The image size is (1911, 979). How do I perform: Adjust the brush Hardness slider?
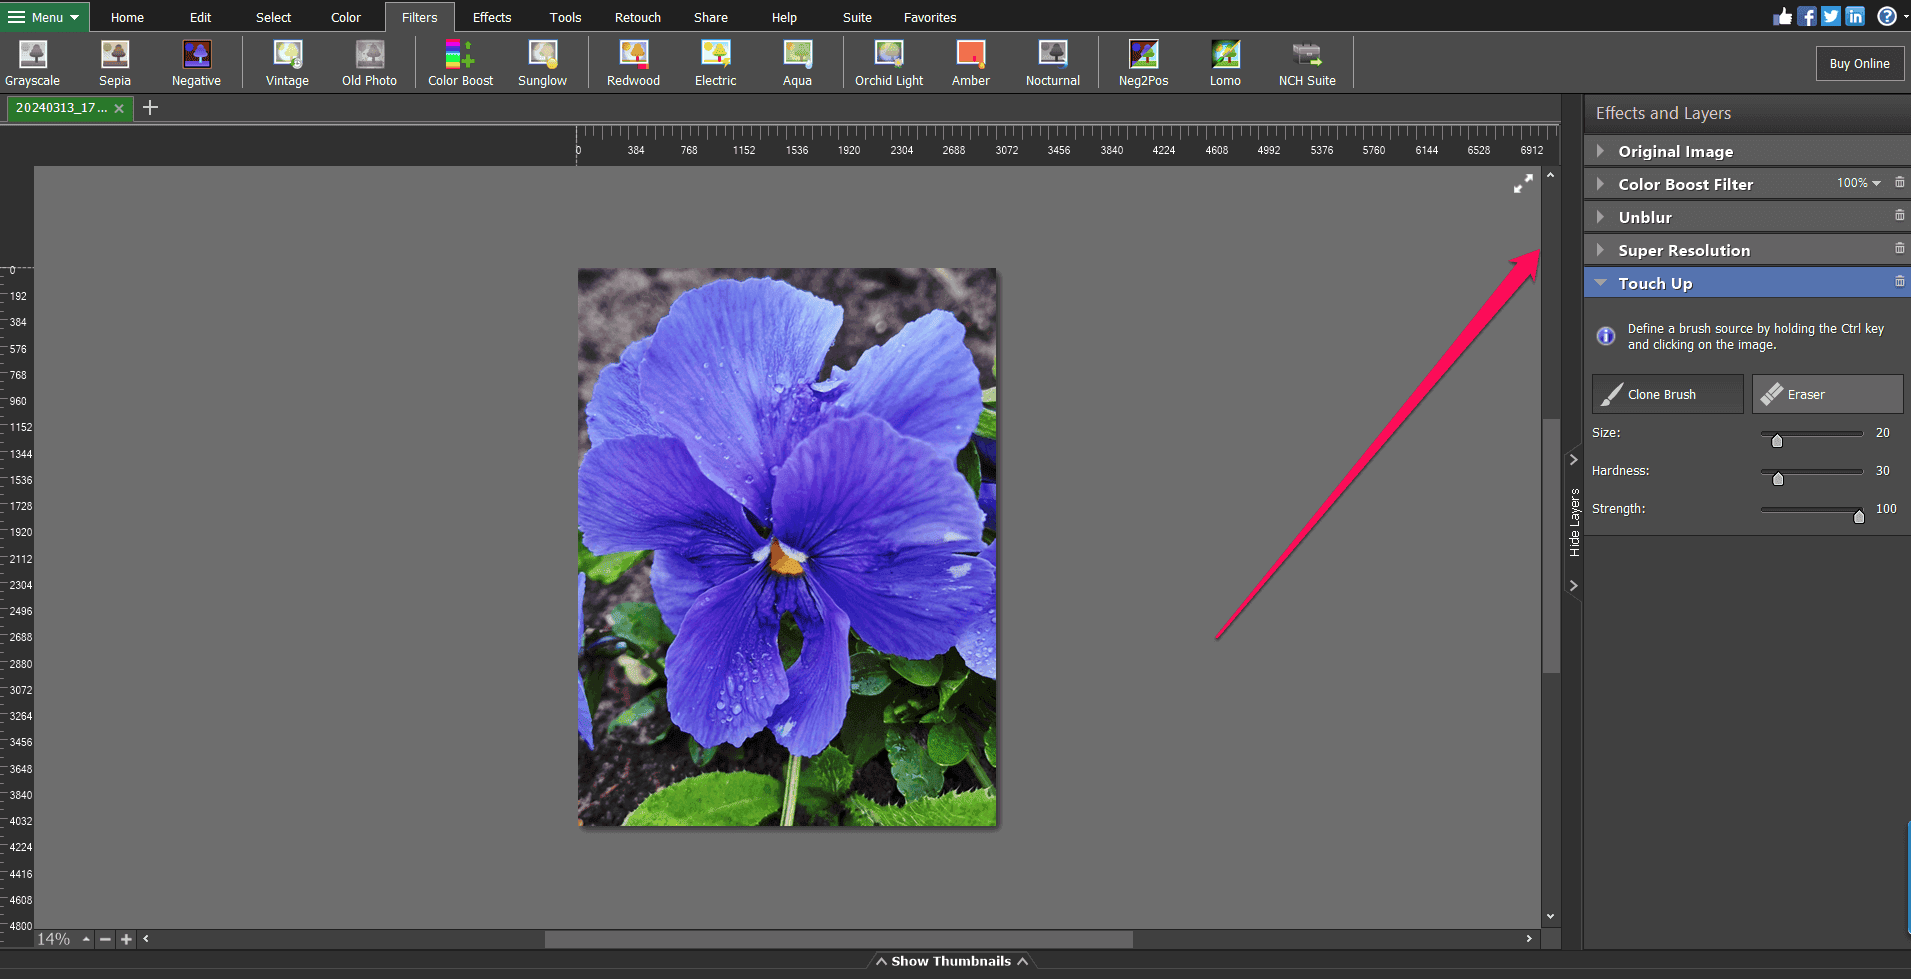1778,478
